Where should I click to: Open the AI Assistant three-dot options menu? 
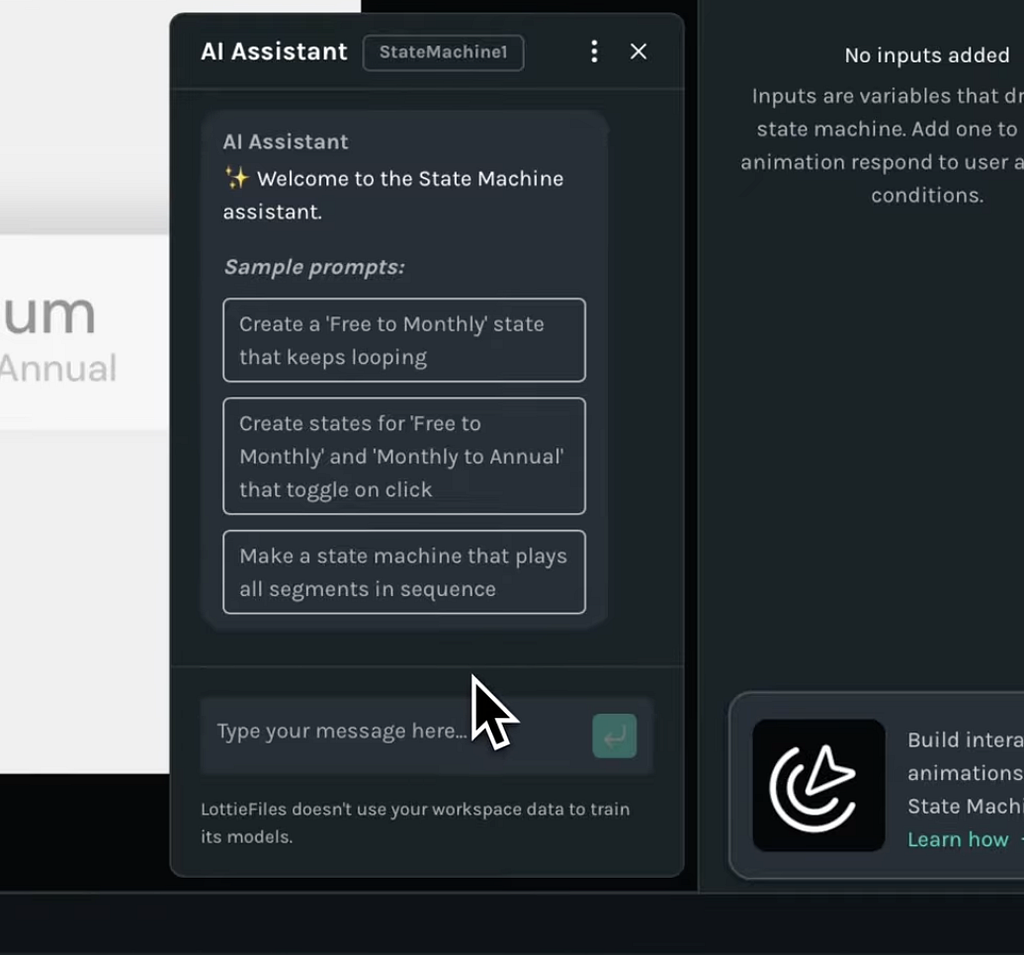tap(594, 52)
